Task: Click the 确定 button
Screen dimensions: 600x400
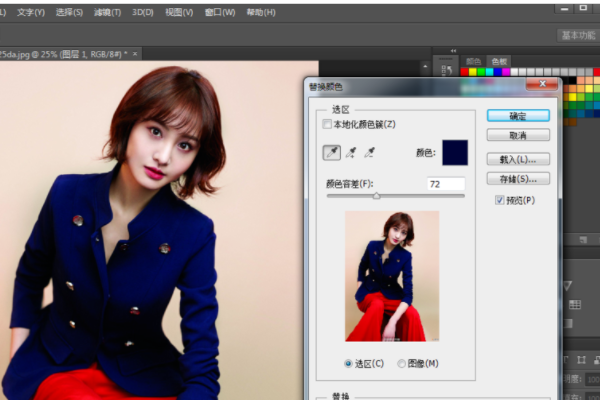Action: click(518, 116)
